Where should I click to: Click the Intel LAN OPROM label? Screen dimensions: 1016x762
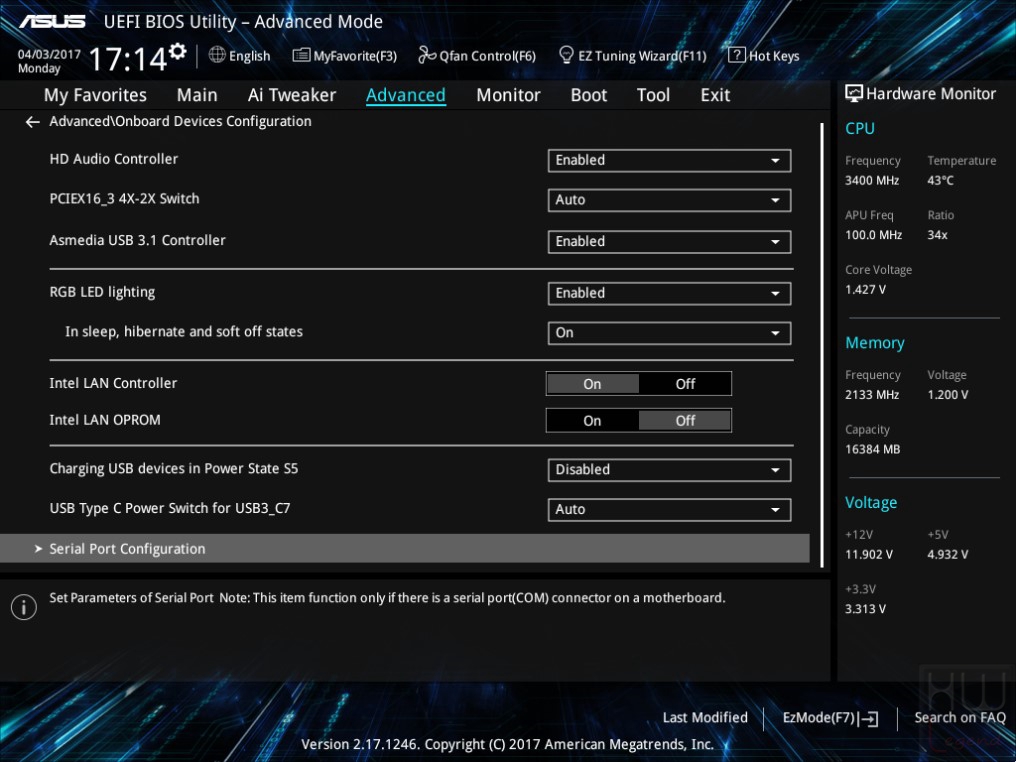[x=105, y=420]
